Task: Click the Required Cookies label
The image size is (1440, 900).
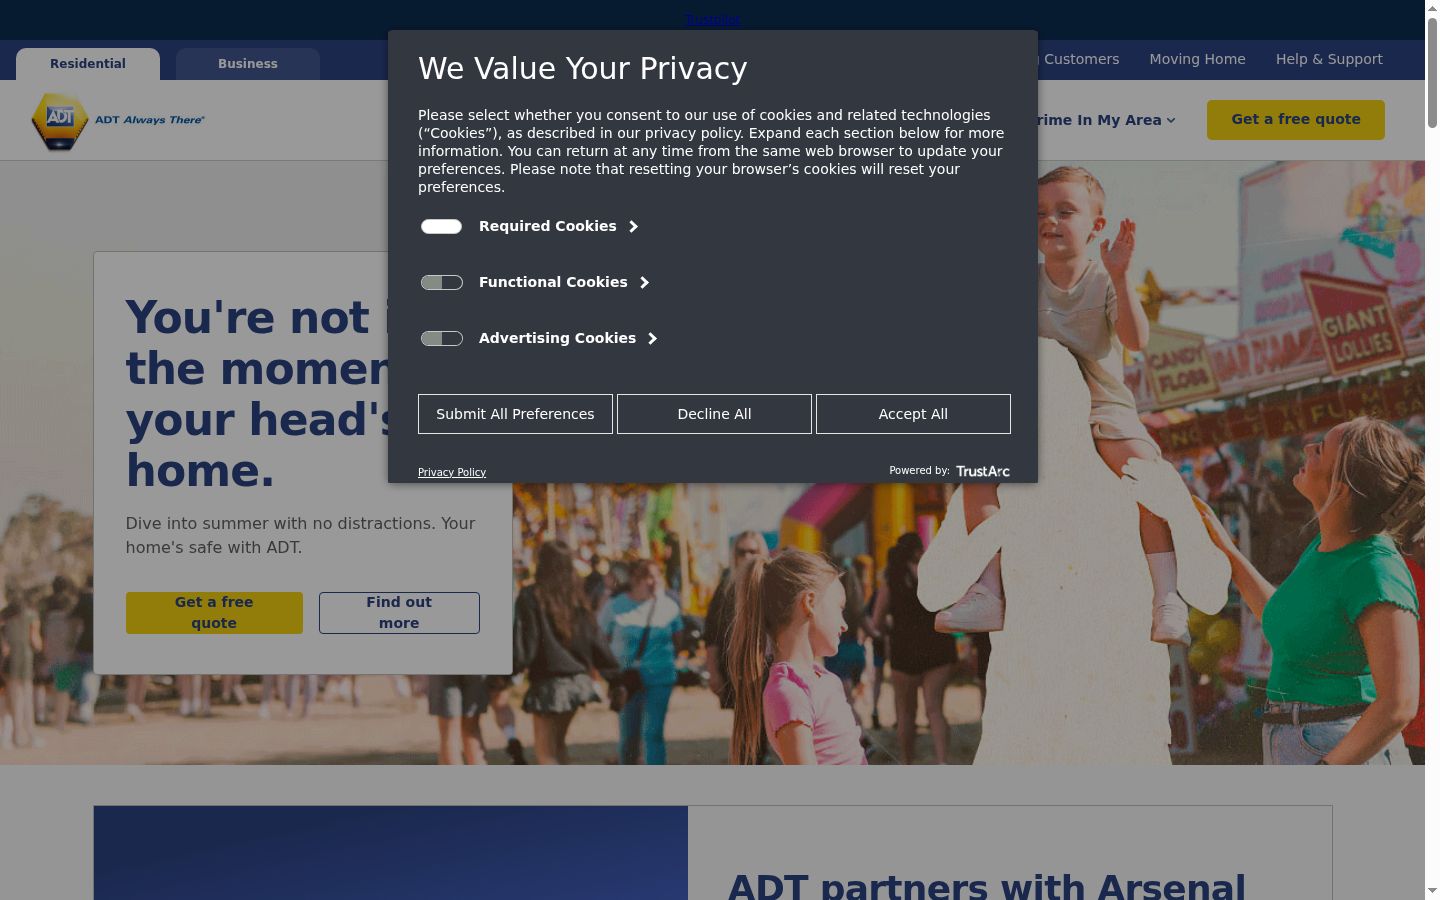Action: [x=547, y=226]
